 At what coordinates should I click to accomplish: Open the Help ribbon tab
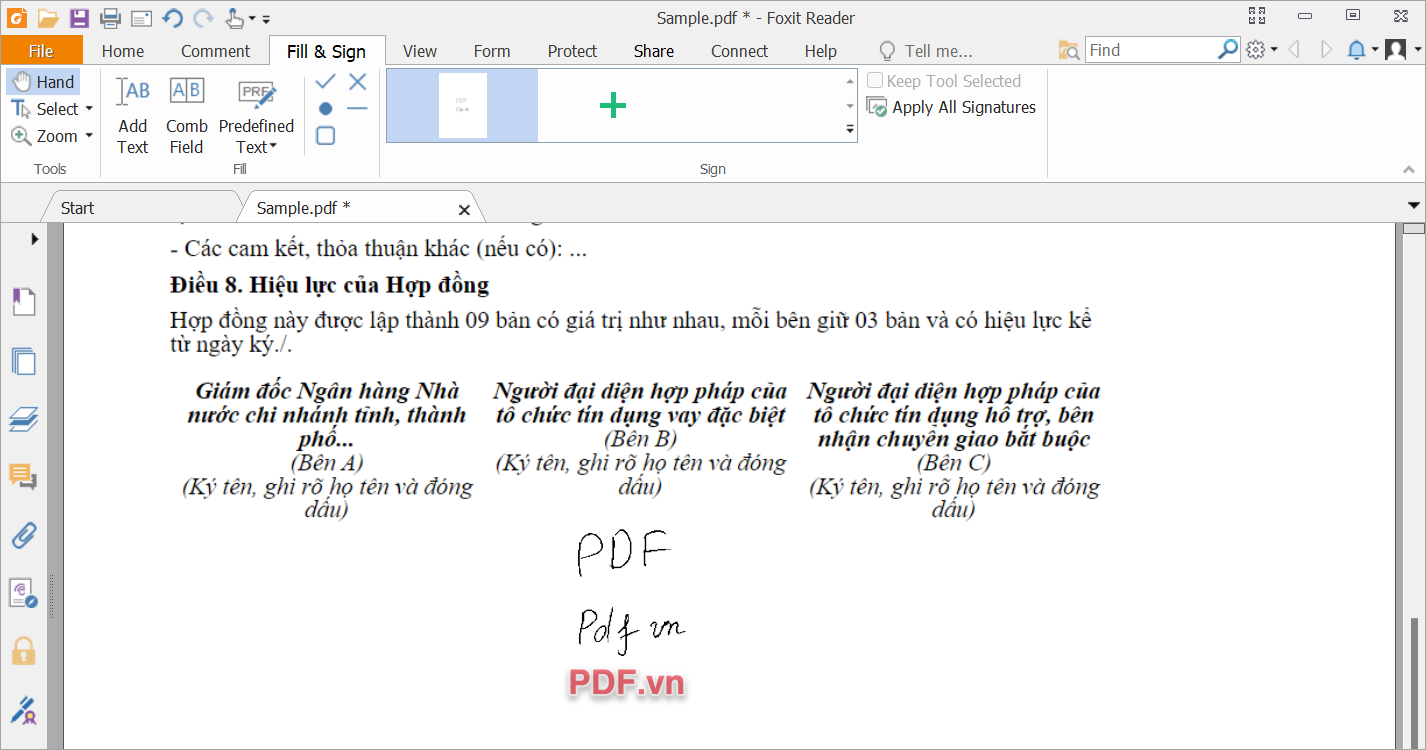coord(821,51)
